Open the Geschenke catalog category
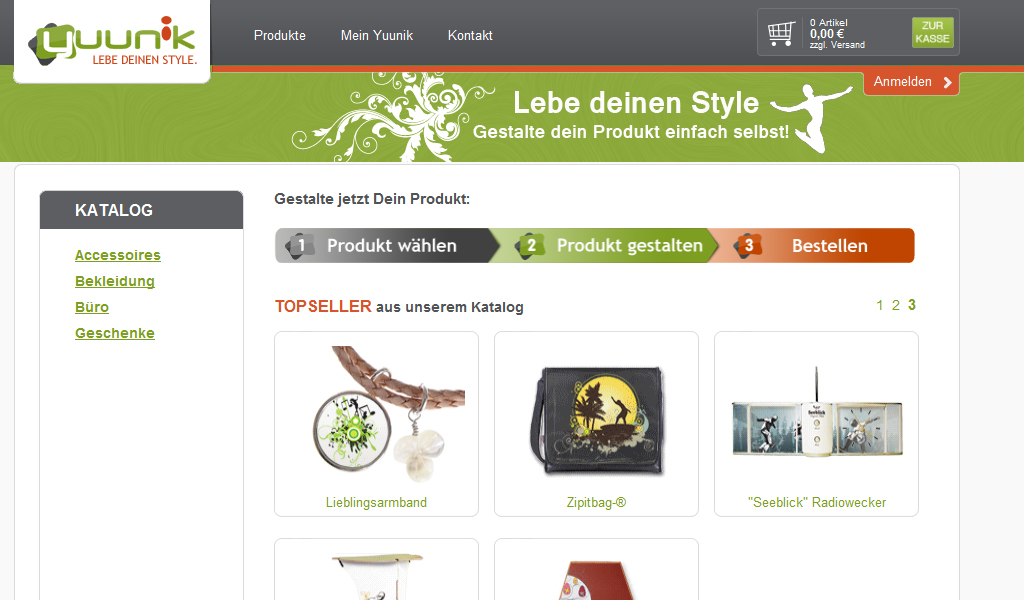The height and width of the screenshot is (600, 1024). (115, 334)
